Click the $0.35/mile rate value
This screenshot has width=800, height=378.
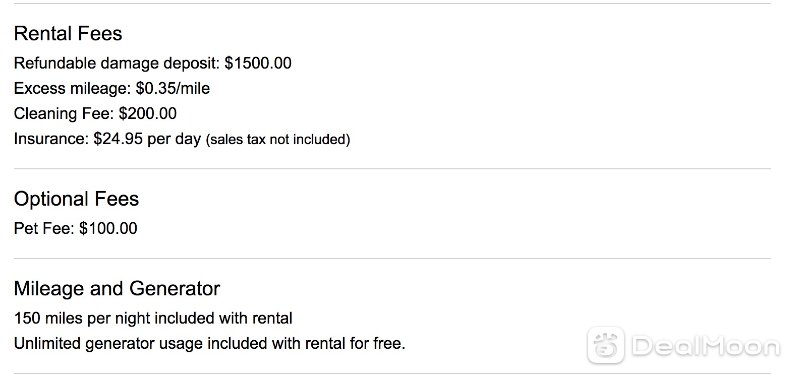click(173, 89)
